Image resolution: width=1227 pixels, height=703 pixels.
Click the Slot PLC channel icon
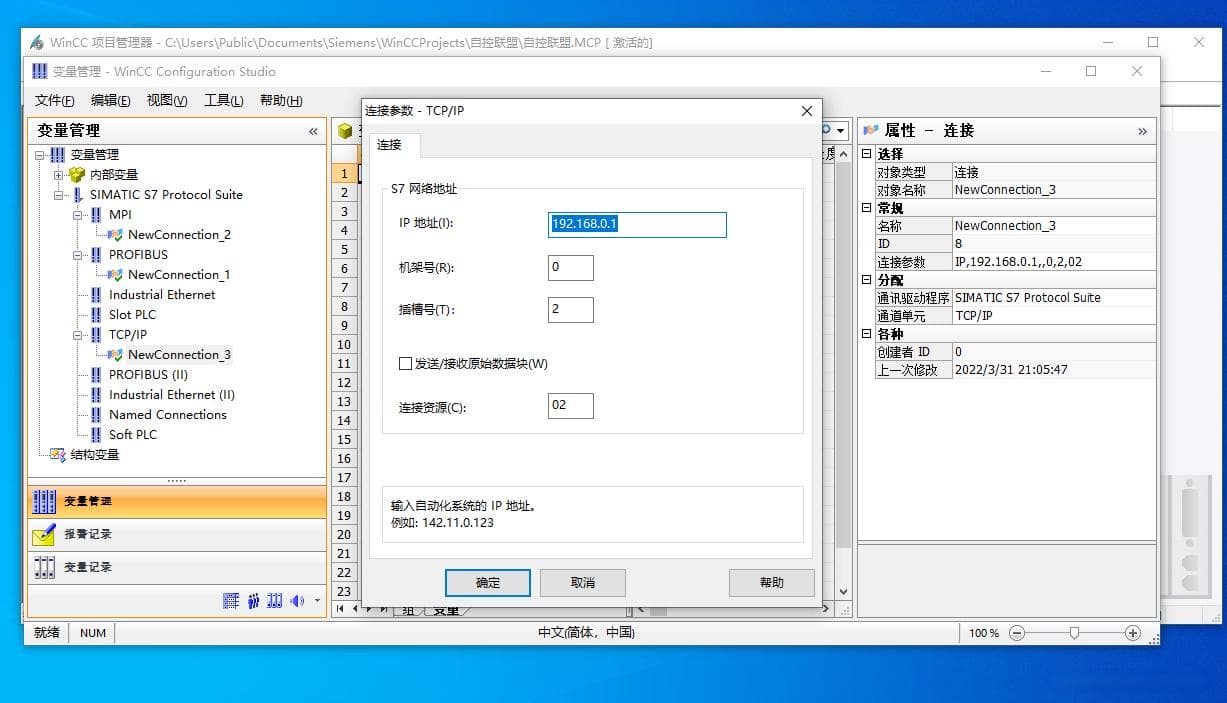click(x=96, y=314)
